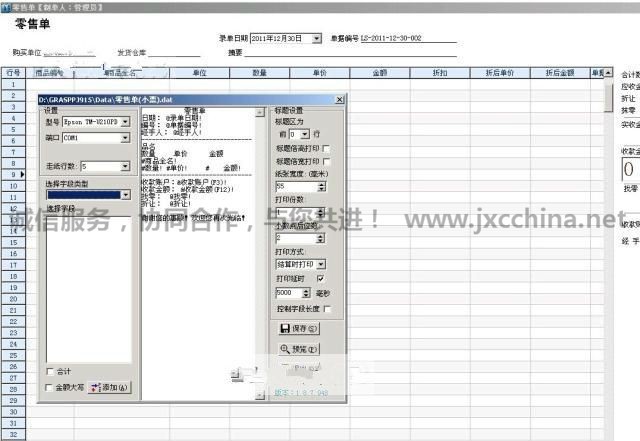Toggle the 打印延时 checkbox
Viewport: 640px width, 441px height.
click(x=320, y=278)
